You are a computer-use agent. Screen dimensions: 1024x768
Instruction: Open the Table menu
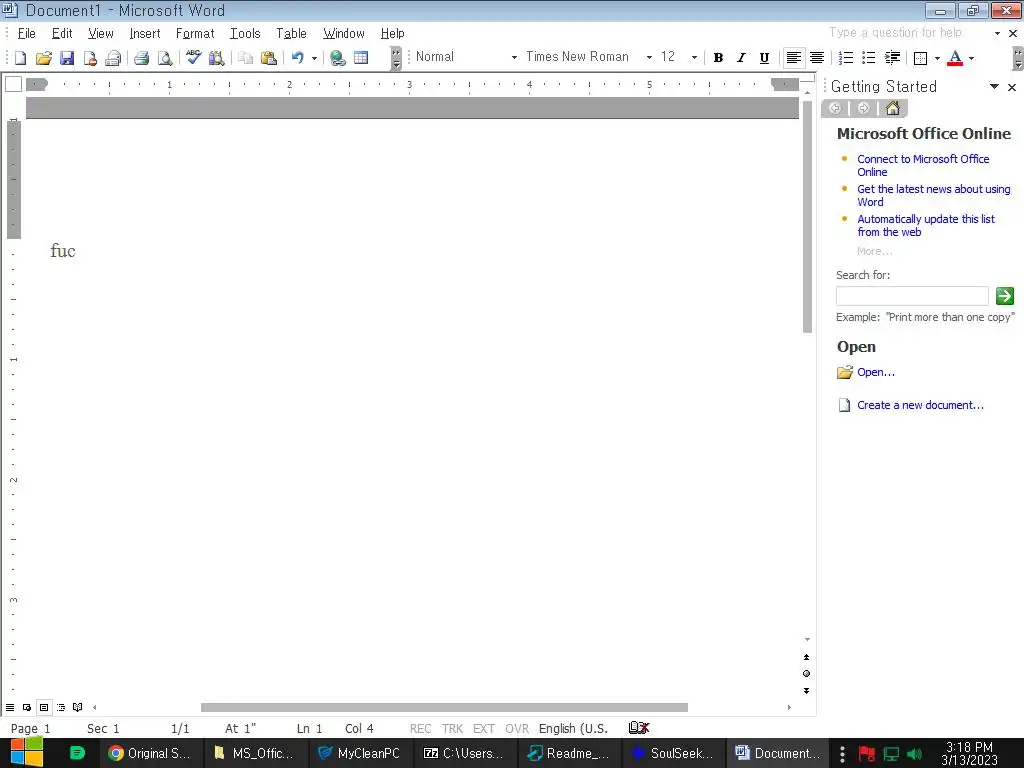pos(291,33)
